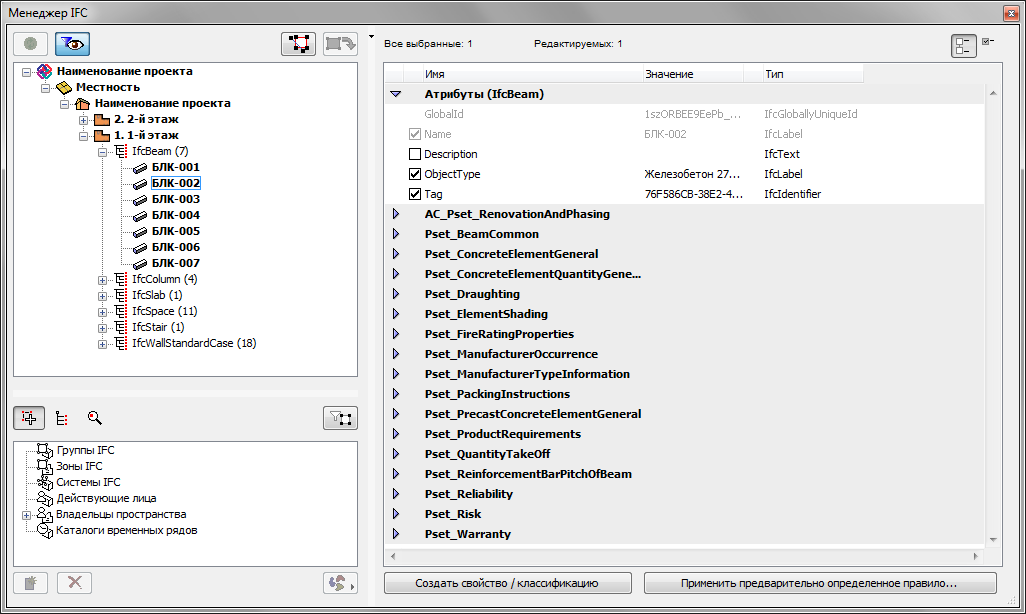This screenshot has height=614, width=1026.
Task: Click the tree structure view icon
Action: point(62,418)
